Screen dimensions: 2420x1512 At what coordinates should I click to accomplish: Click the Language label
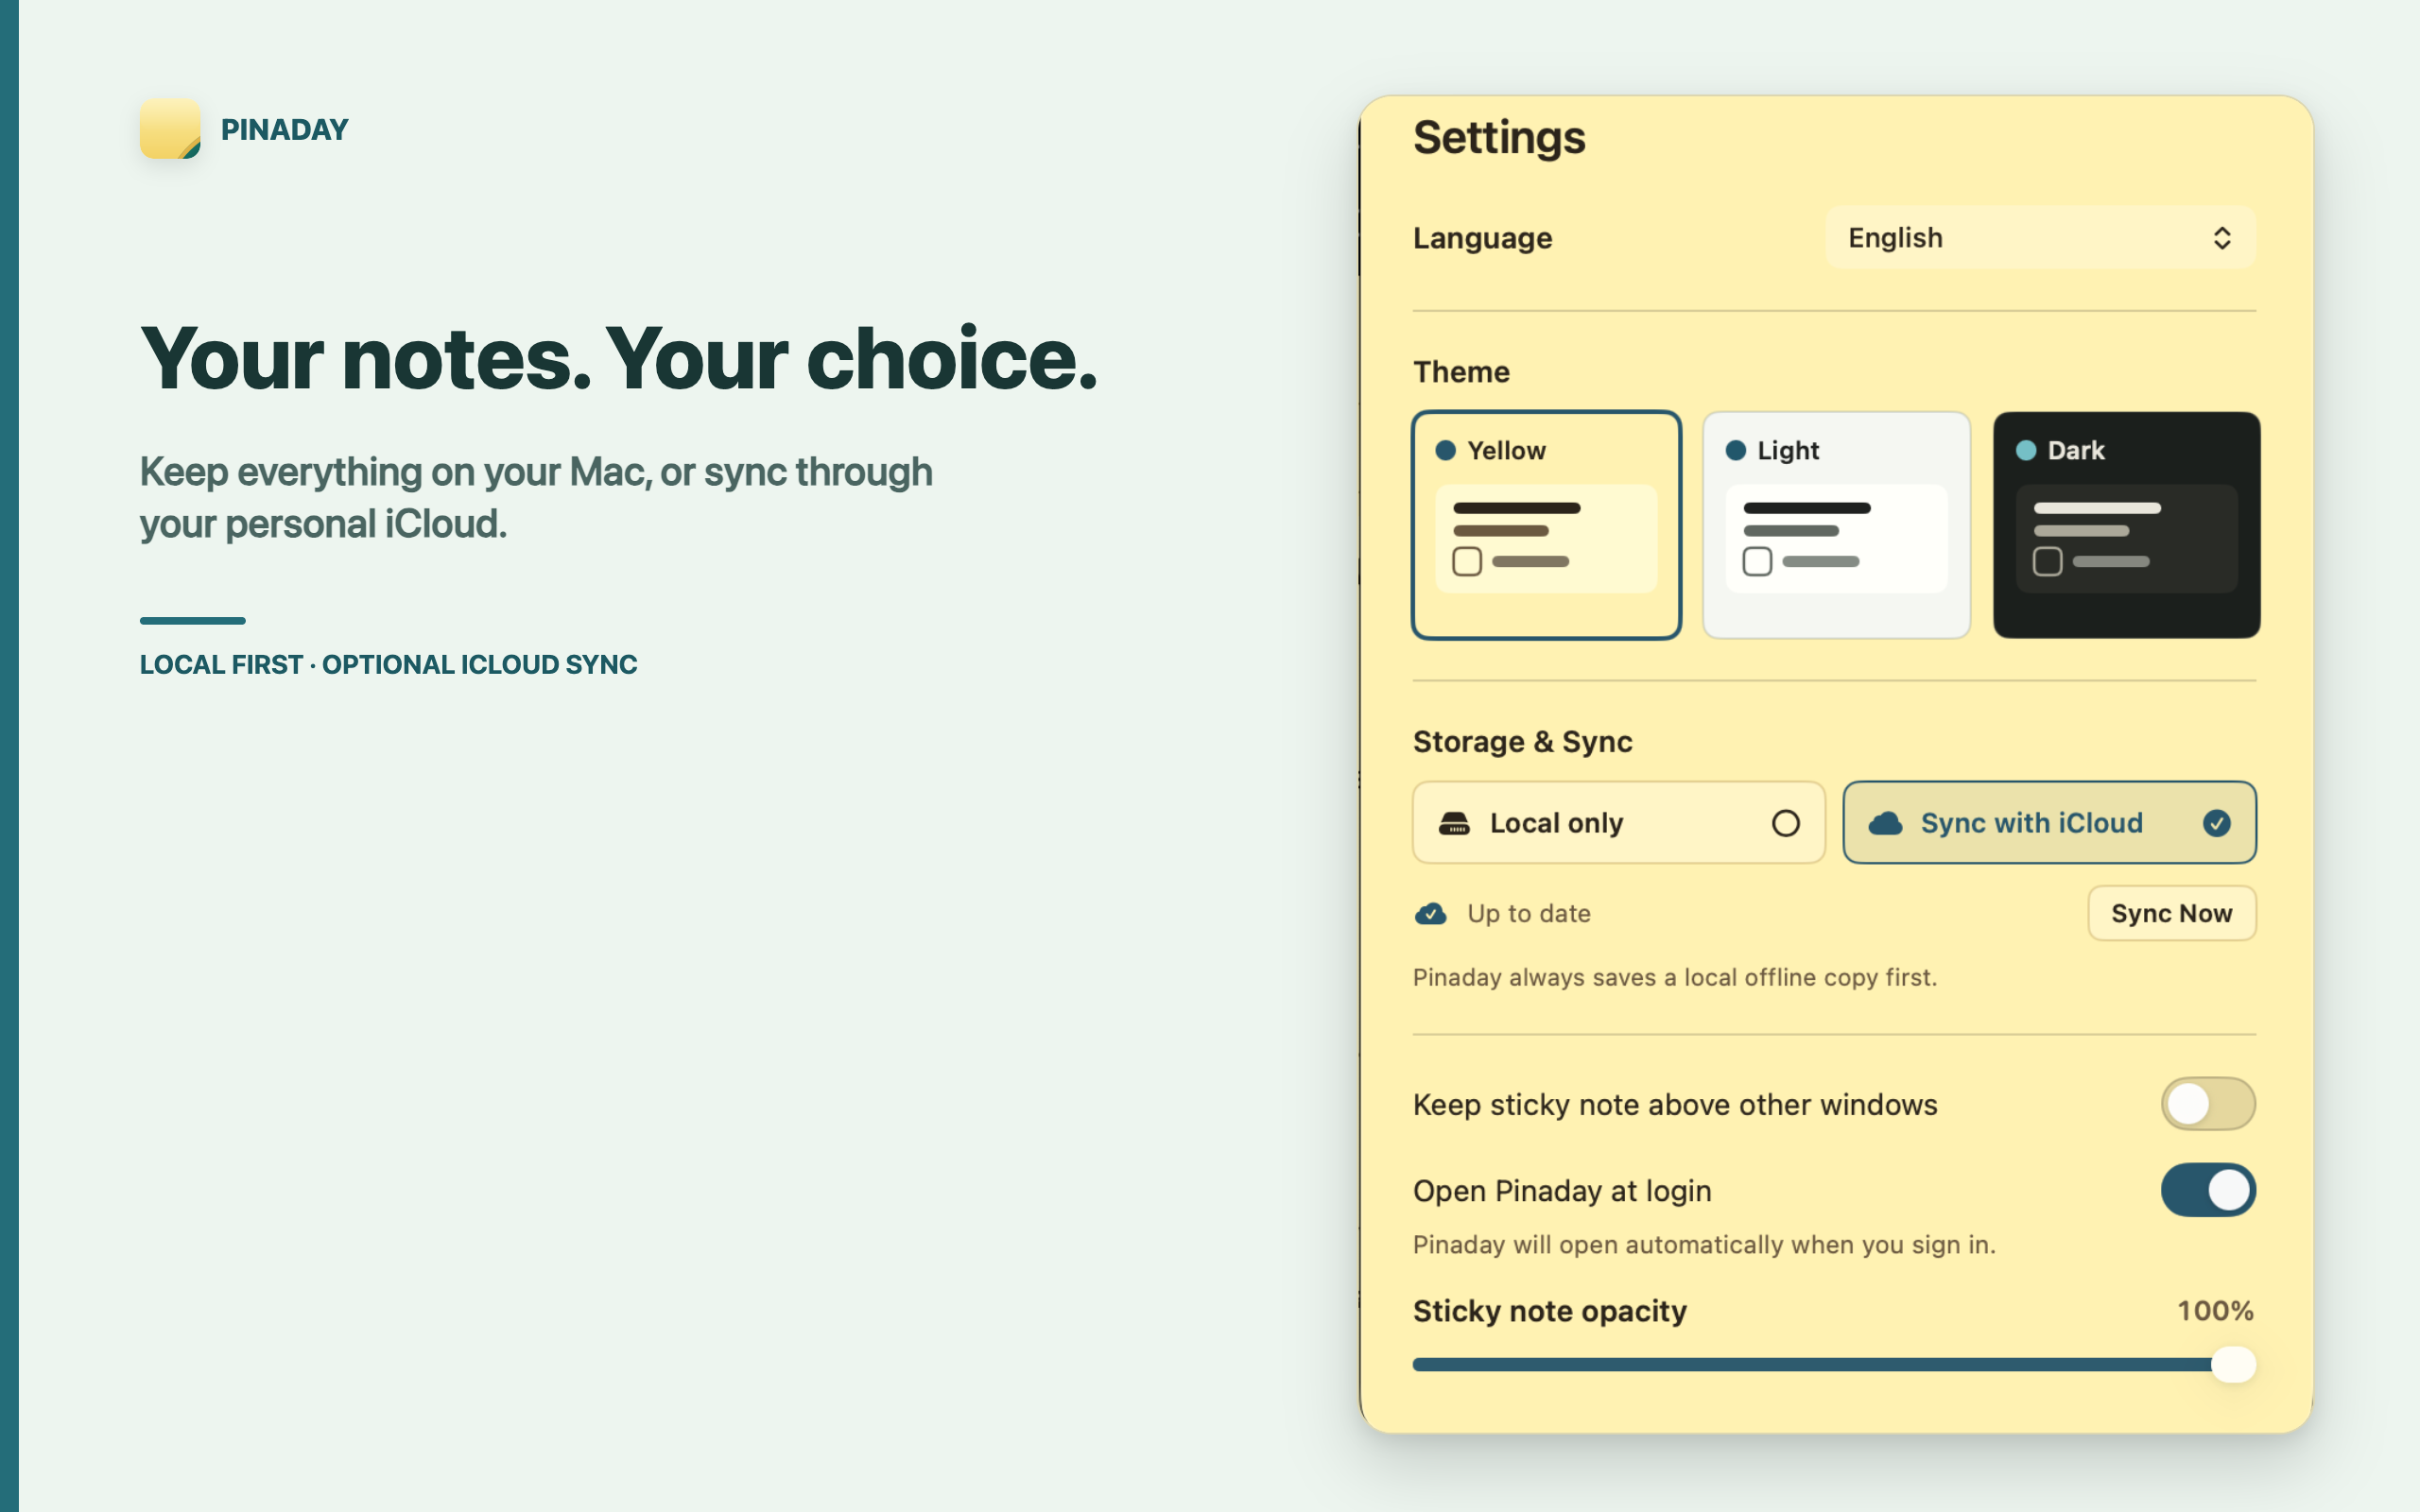click(x=1482, y=238)
